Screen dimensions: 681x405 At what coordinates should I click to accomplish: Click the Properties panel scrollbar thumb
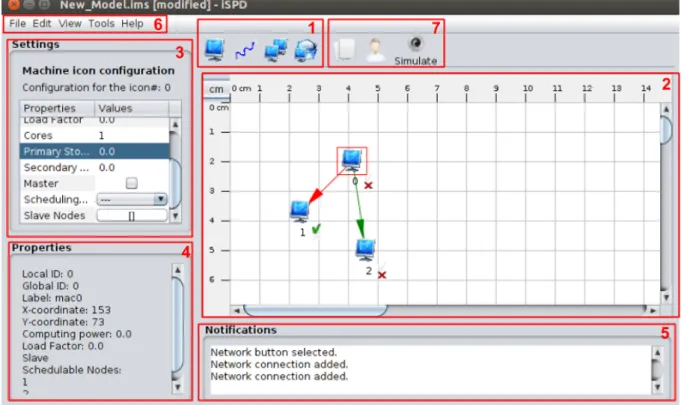pos(178,326)
